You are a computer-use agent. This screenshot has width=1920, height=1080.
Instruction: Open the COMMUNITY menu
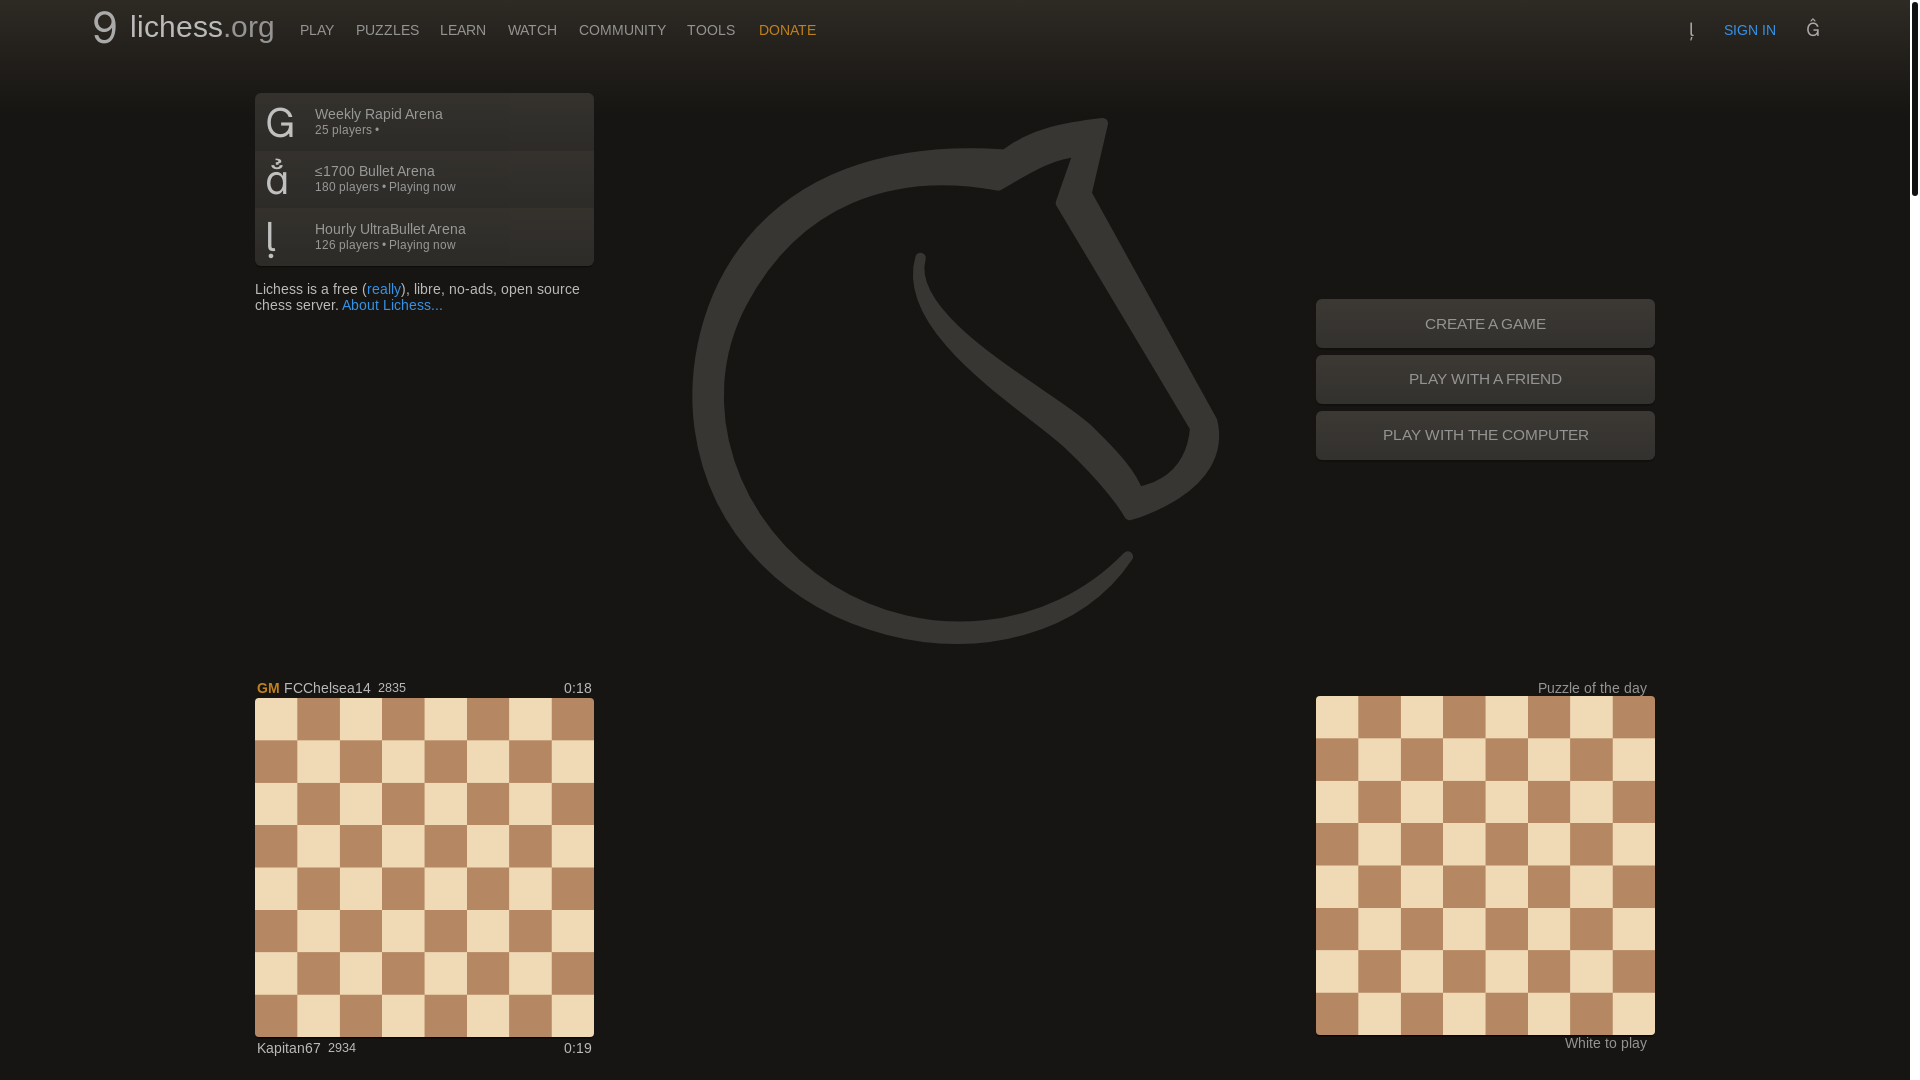pos(622,30)
